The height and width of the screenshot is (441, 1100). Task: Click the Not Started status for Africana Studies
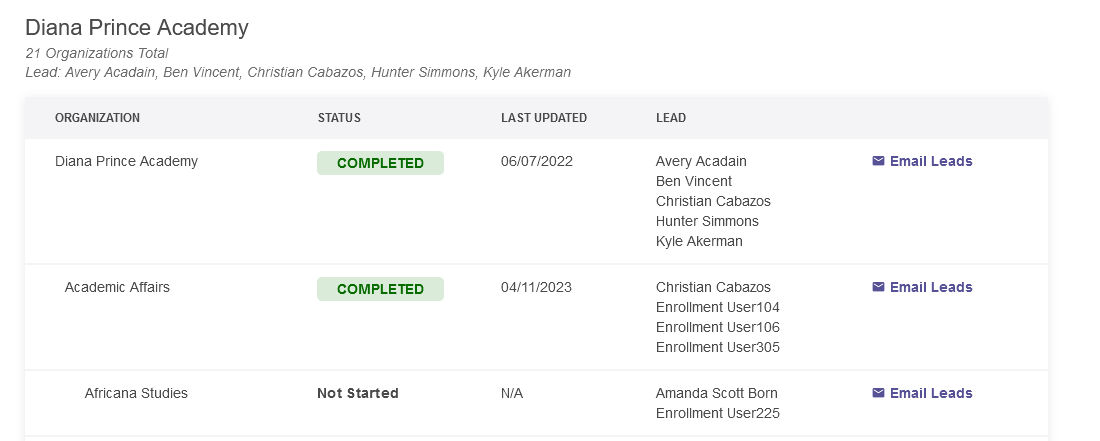(x=358, y=393)
